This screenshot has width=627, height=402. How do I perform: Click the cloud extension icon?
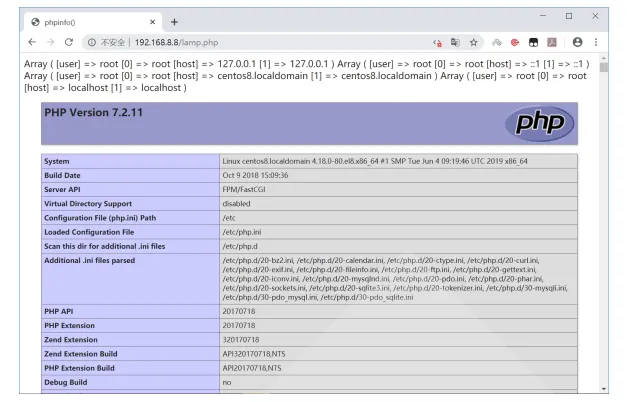point(497,42)
